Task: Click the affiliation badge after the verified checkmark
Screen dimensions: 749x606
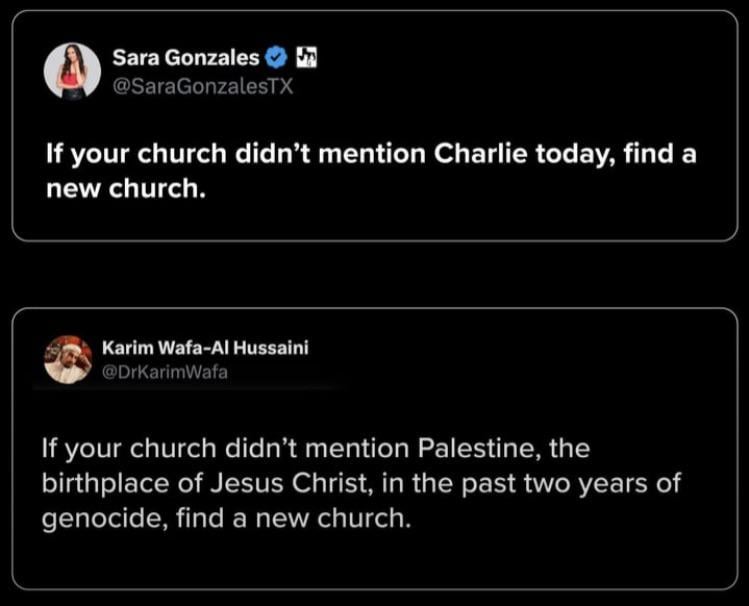Action: click(303, 56)
